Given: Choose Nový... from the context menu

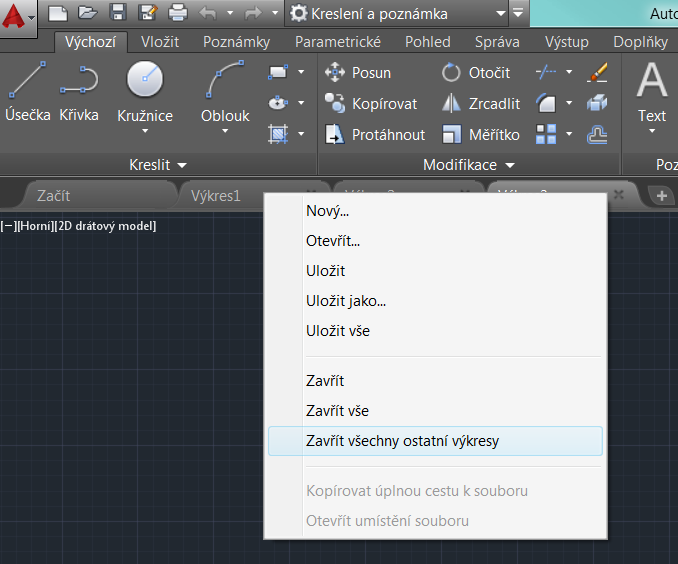Looking at the screenshot, I should tap(435, 211).
